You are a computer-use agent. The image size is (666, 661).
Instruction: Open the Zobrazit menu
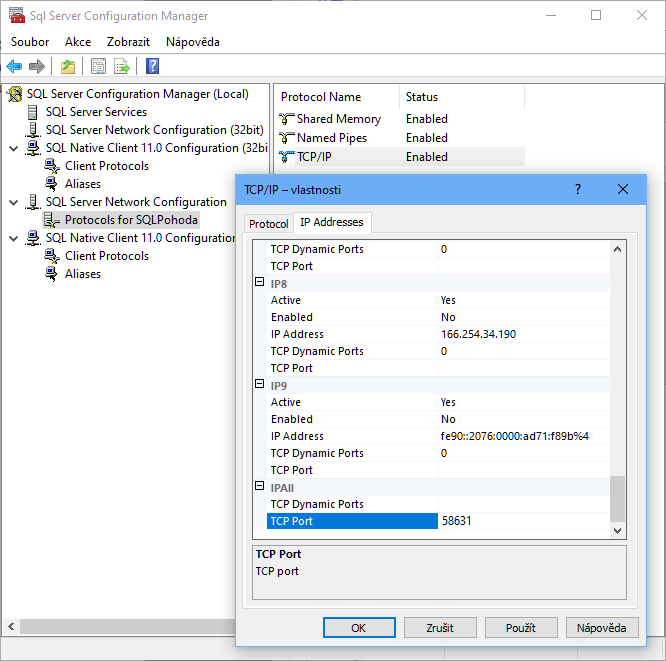click(128, 42)
